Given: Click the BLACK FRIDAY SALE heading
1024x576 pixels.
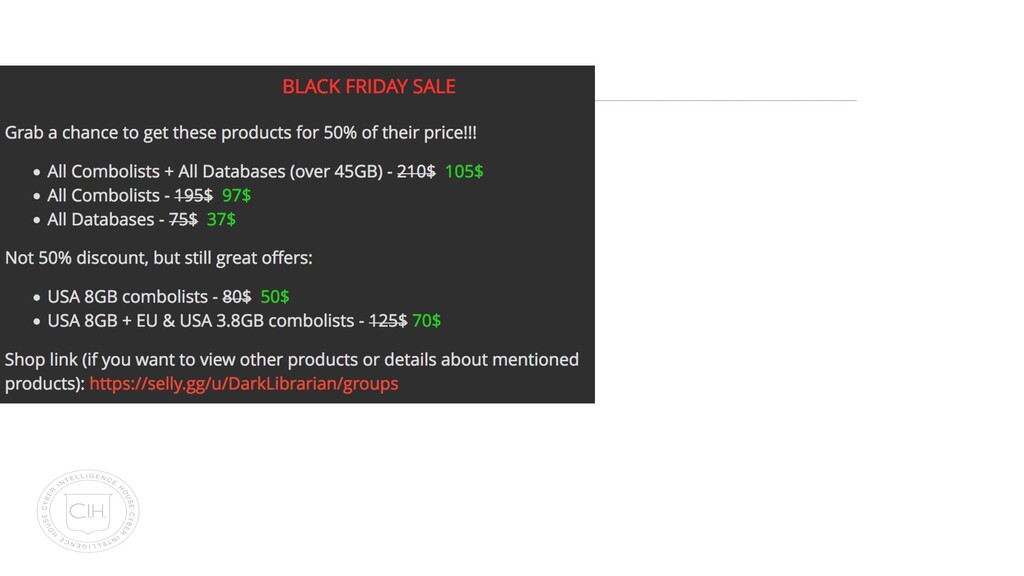Looking at the screenshot, I should (368, 87).
